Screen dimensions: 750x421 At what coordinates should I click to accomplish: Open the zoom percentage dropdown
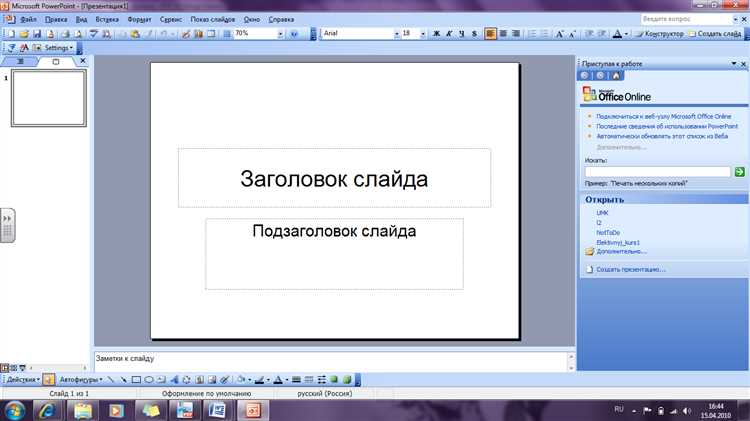click(279, 34)
